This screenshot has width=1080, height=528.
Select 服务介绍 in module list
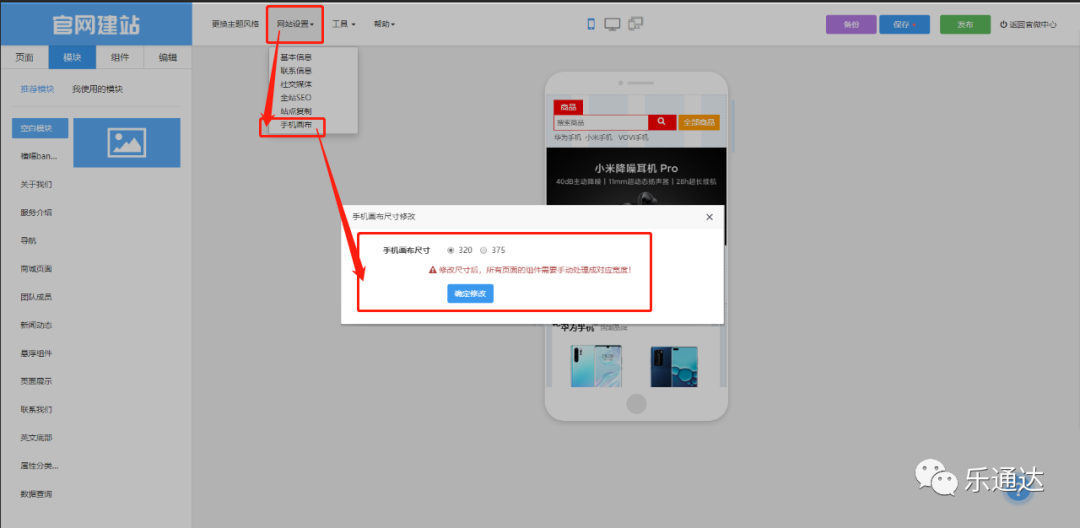[36, 213]
